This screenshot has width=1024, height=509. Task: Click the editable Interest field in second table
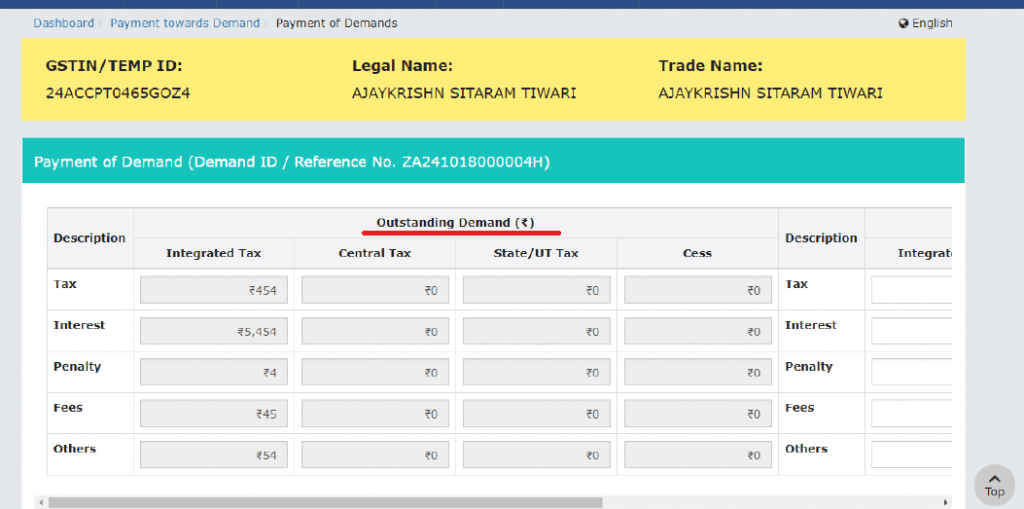(912, 331)
